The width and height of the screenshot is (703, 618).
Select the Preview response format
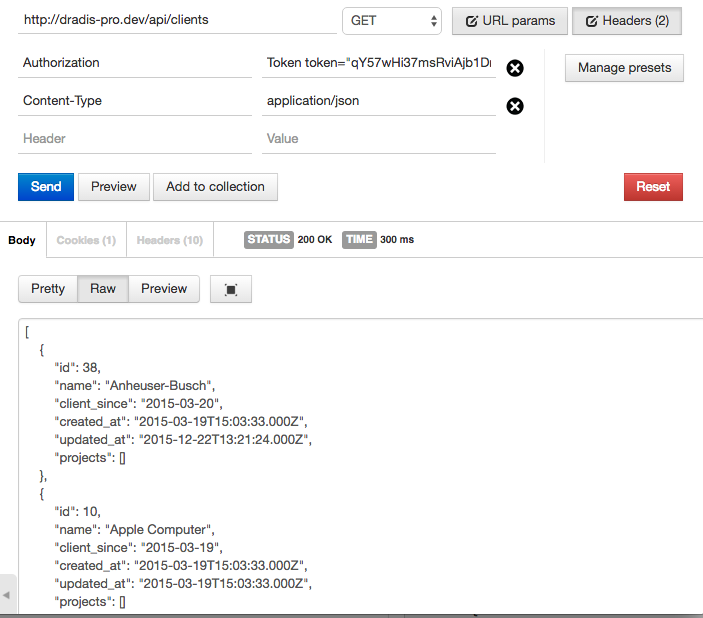click(x=164, y=289)
